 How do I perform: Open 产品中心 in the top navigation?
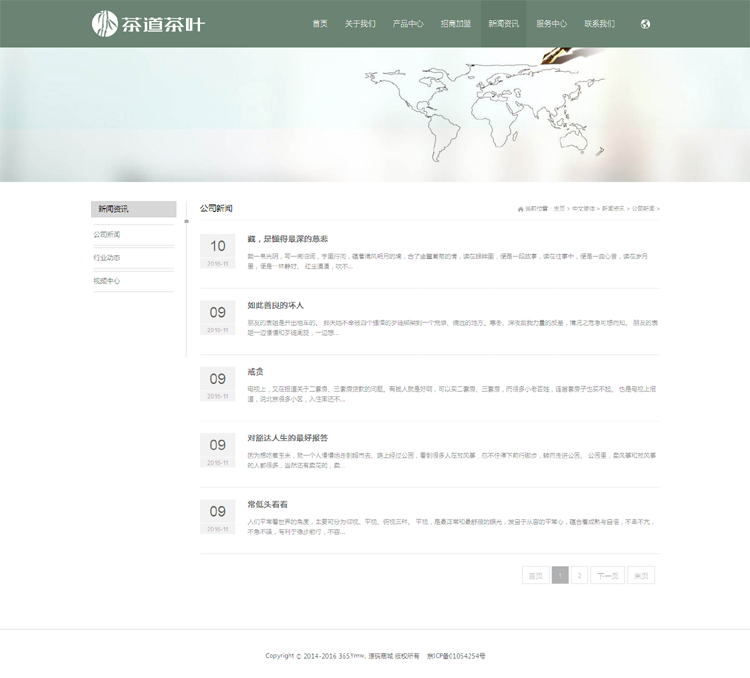click(408, 23)
